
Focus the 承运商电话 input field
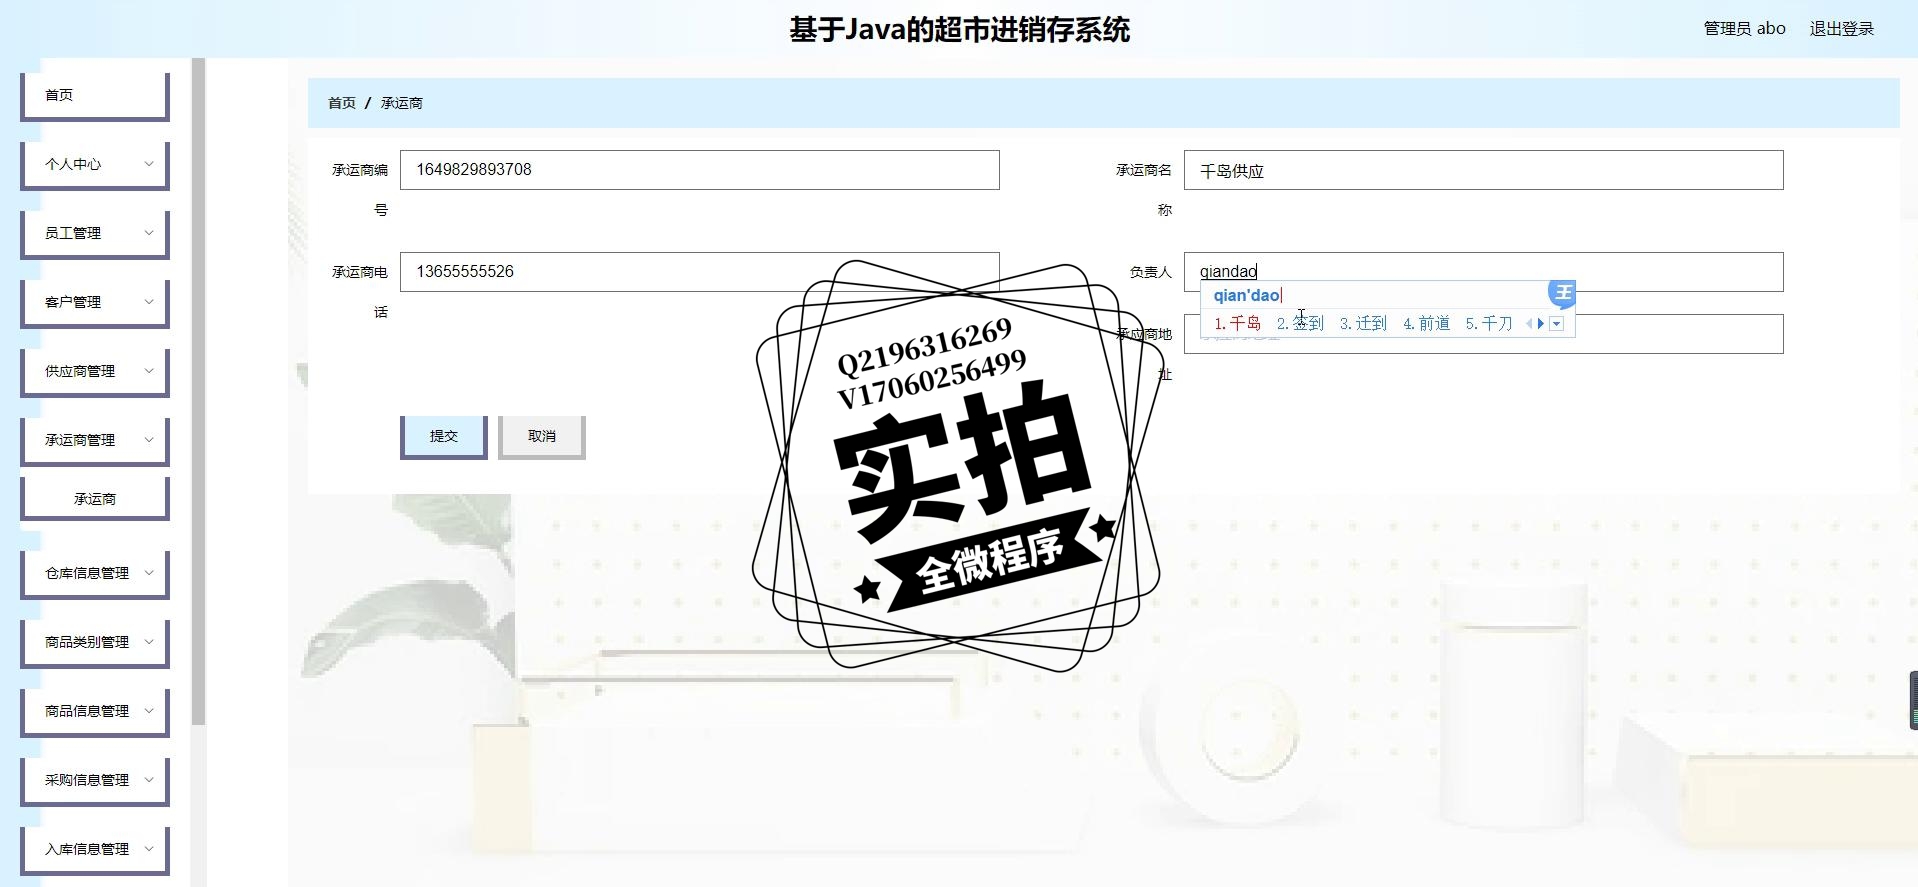click(x=700, y=272)
